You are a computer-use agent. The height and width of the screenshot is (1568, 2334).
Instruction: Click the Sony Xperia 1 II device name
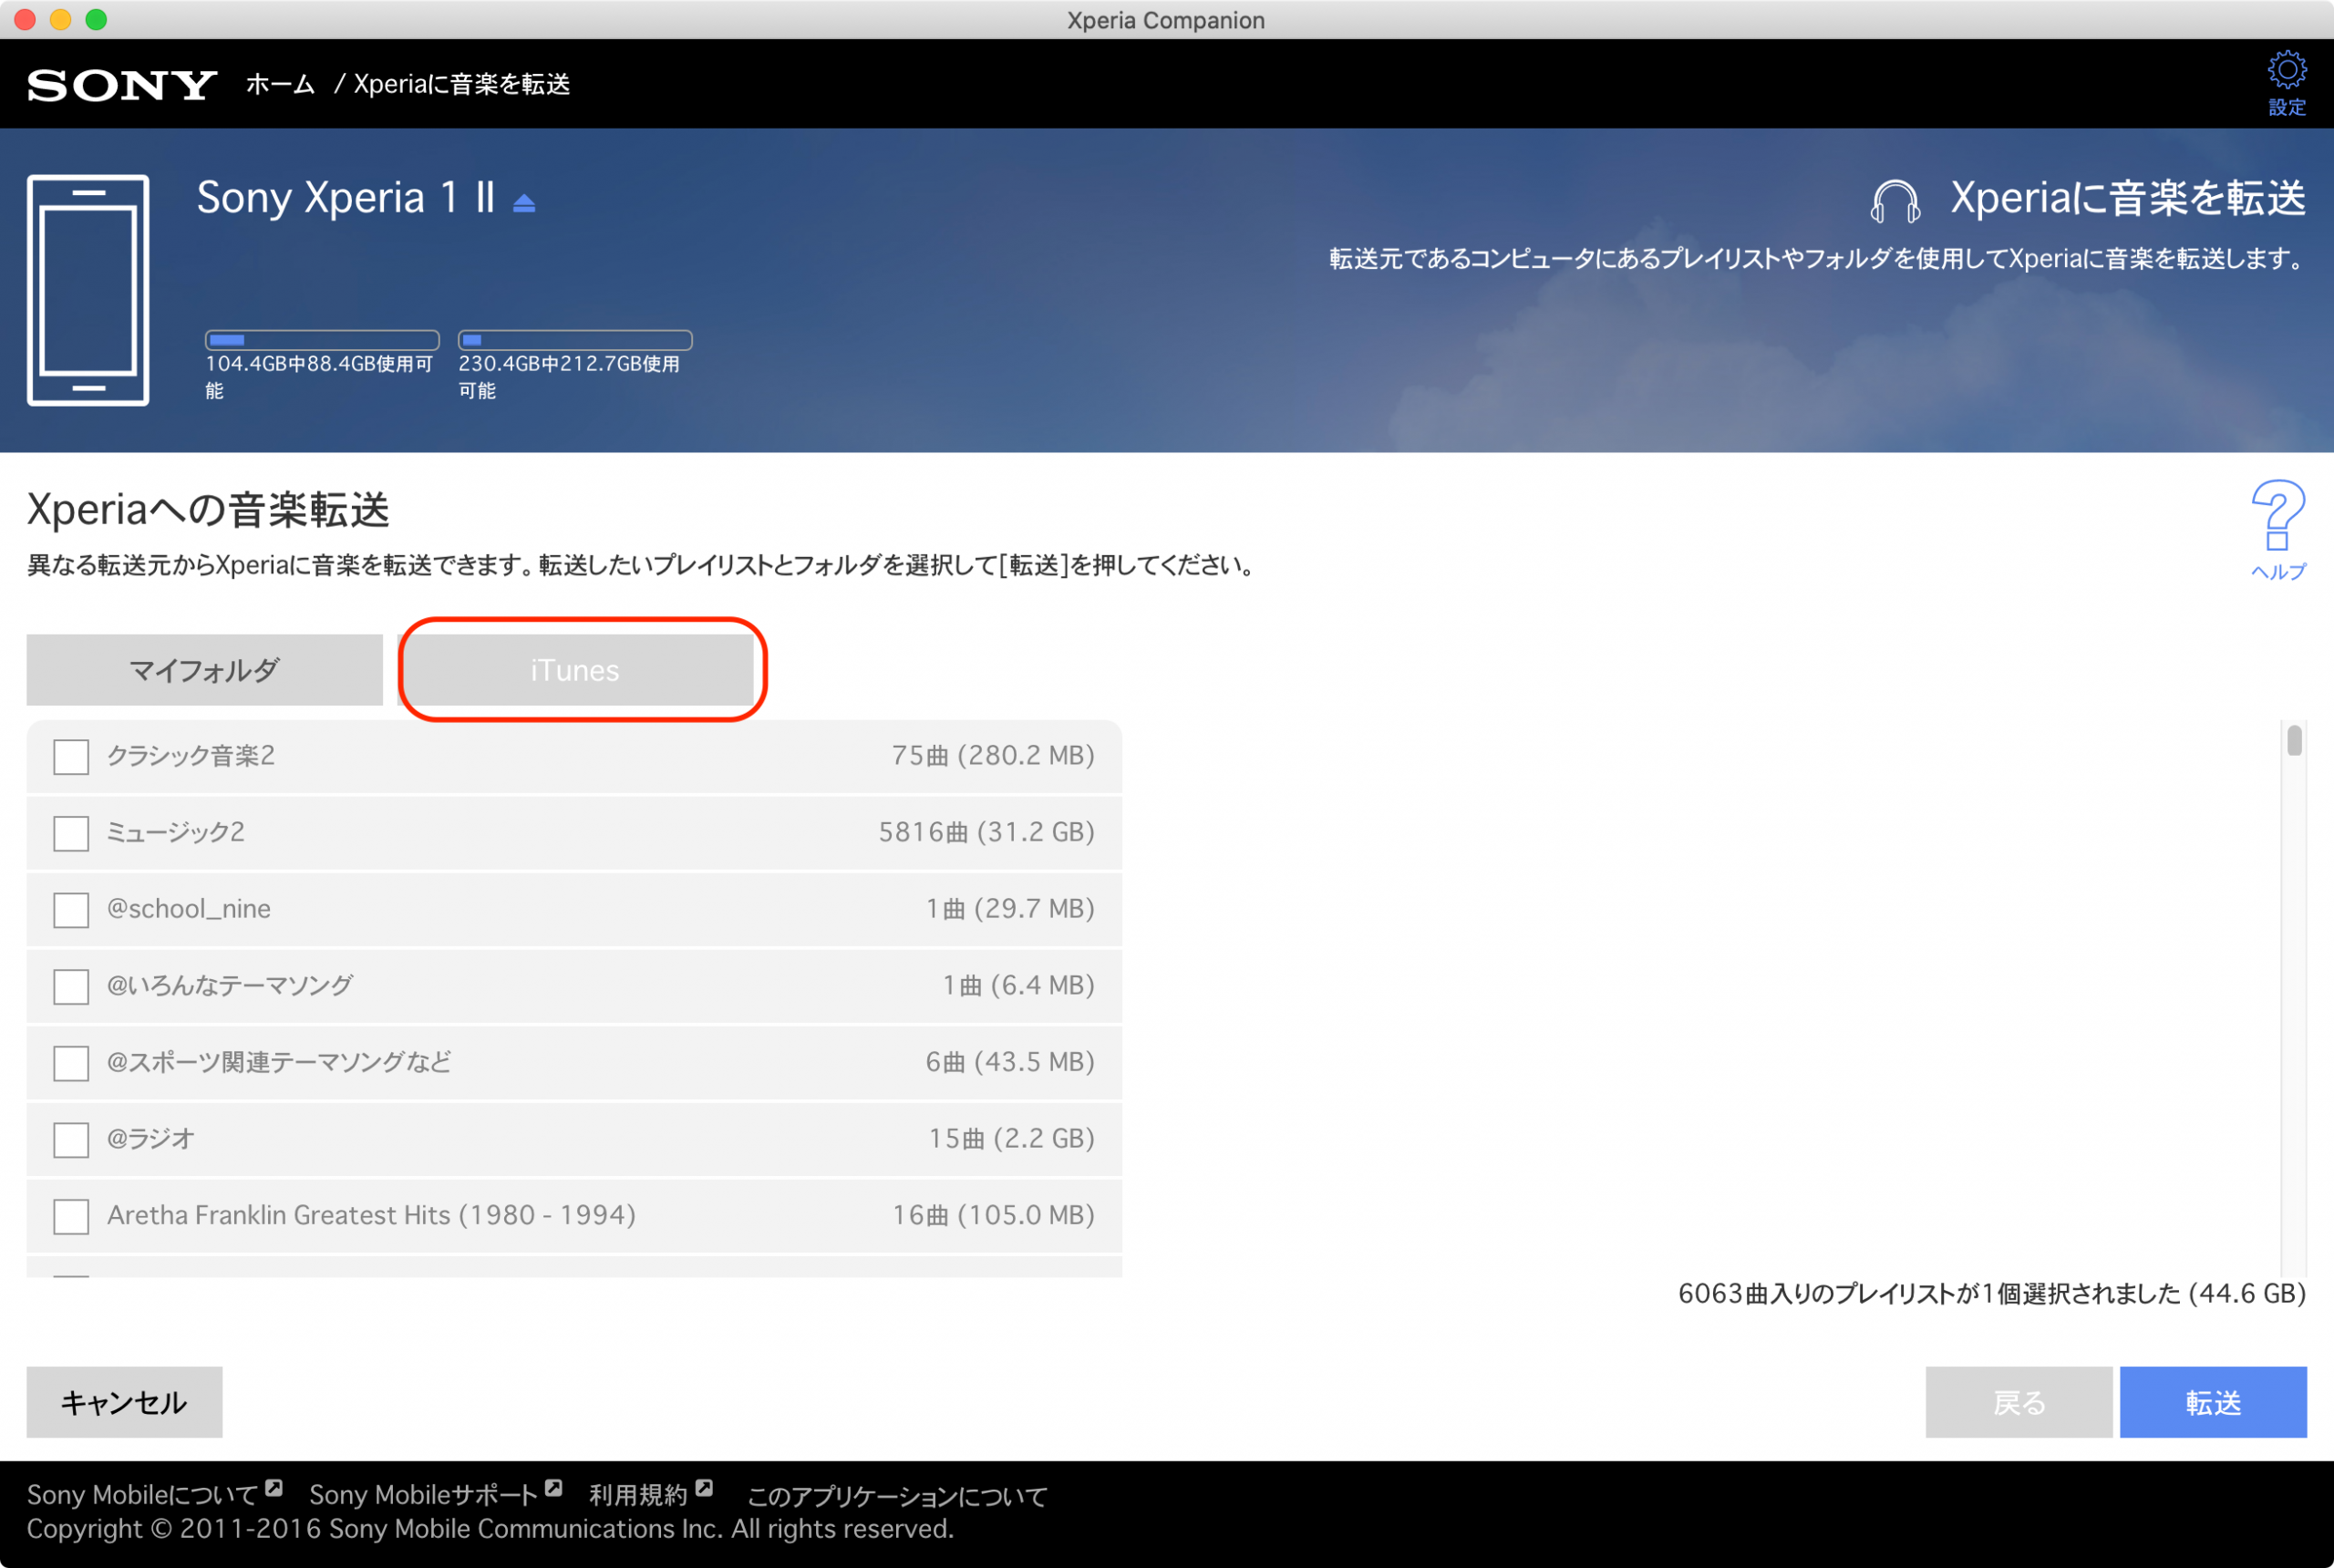346,198
